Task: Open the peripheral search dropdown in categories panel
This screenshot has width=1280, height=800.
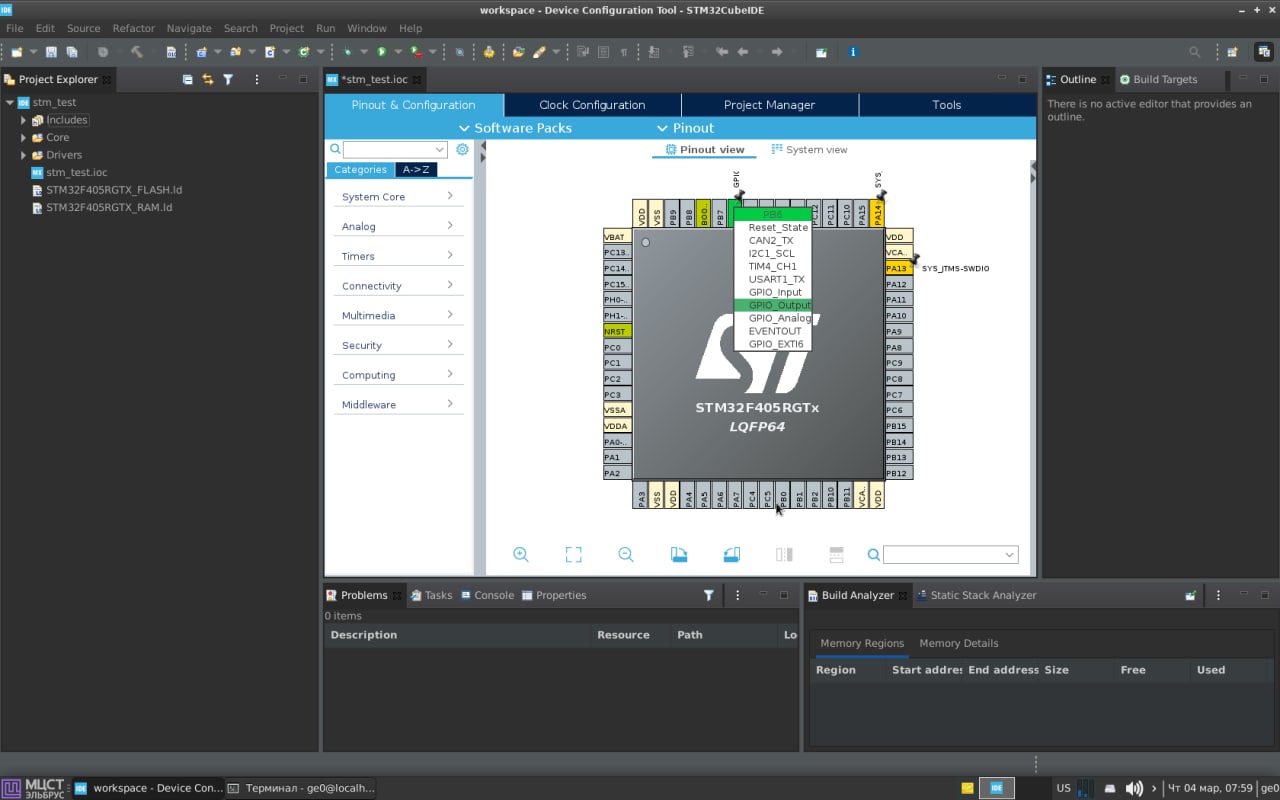Action: tap(394, 149)
